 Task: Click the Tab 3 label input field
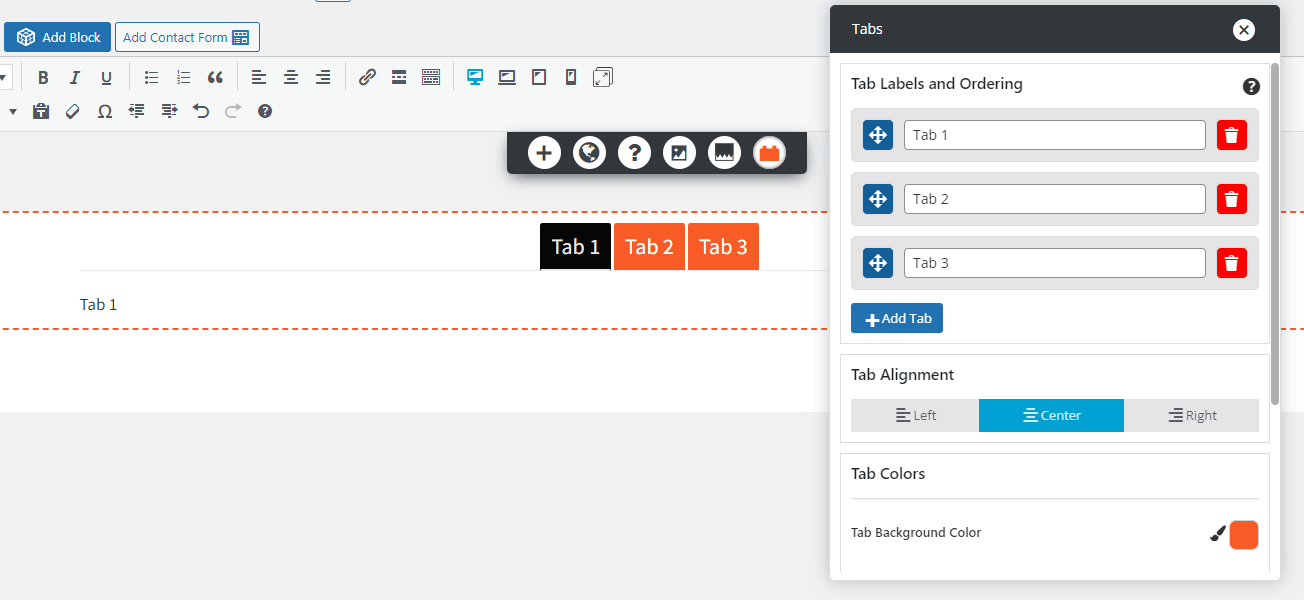(1054, 263)
